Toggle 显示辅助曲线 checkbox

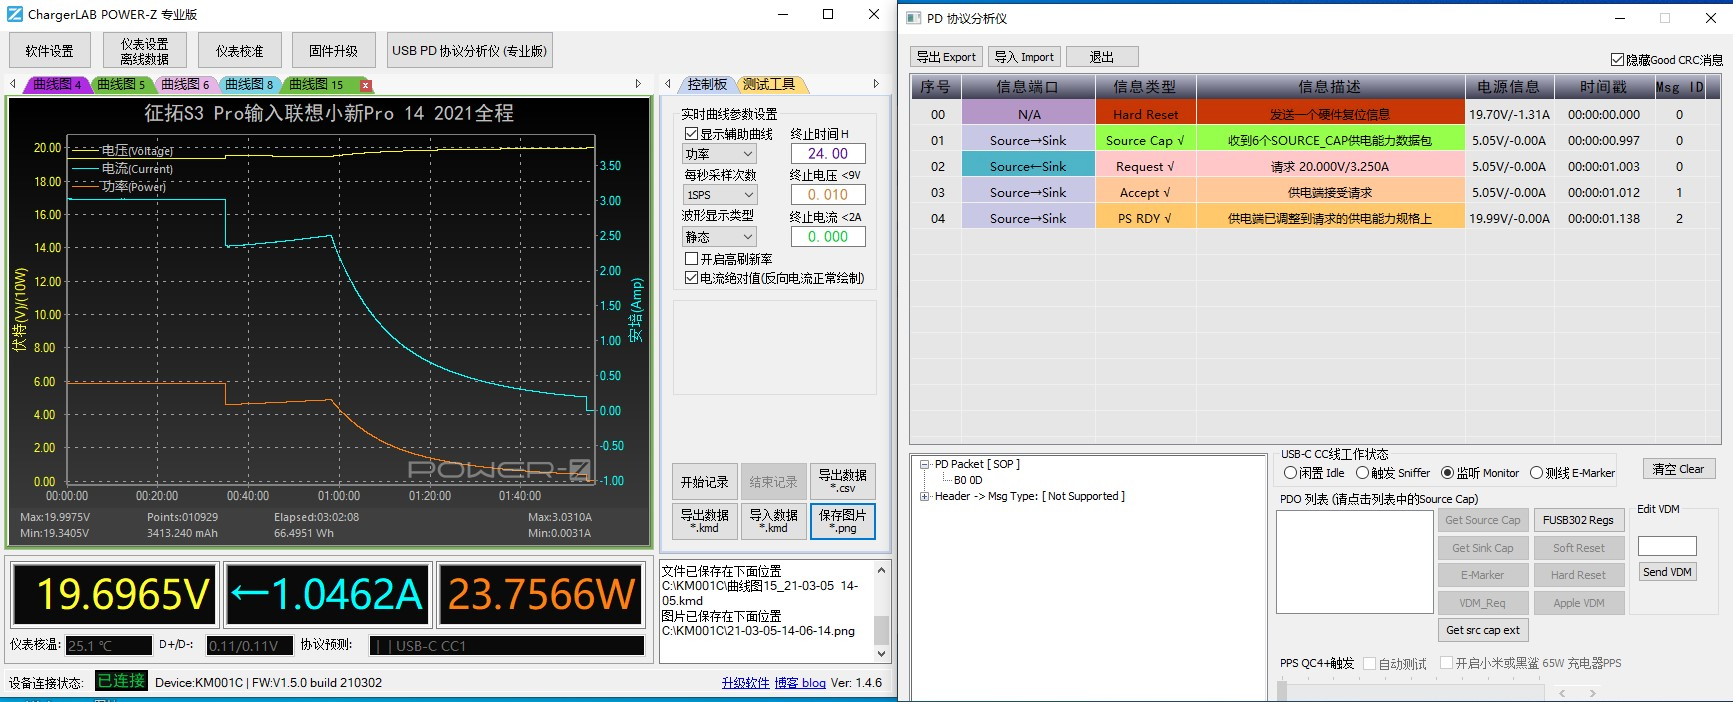pyautogui.click(x=691, y=134)
